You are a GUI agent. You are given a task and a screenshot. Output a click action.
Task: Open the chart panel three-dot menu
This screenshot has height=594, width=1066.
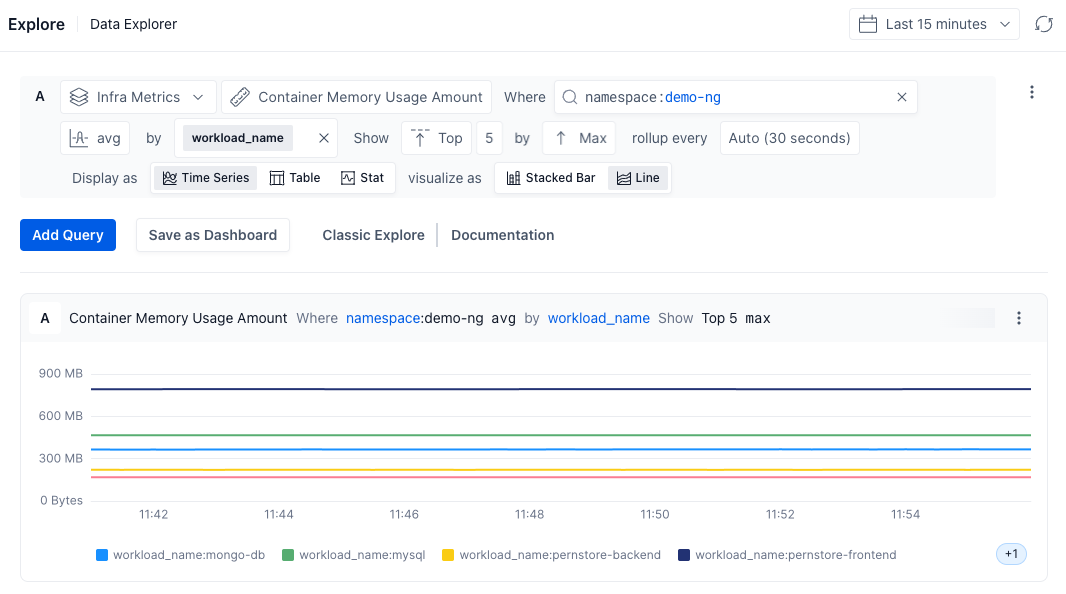point(1019,318)
